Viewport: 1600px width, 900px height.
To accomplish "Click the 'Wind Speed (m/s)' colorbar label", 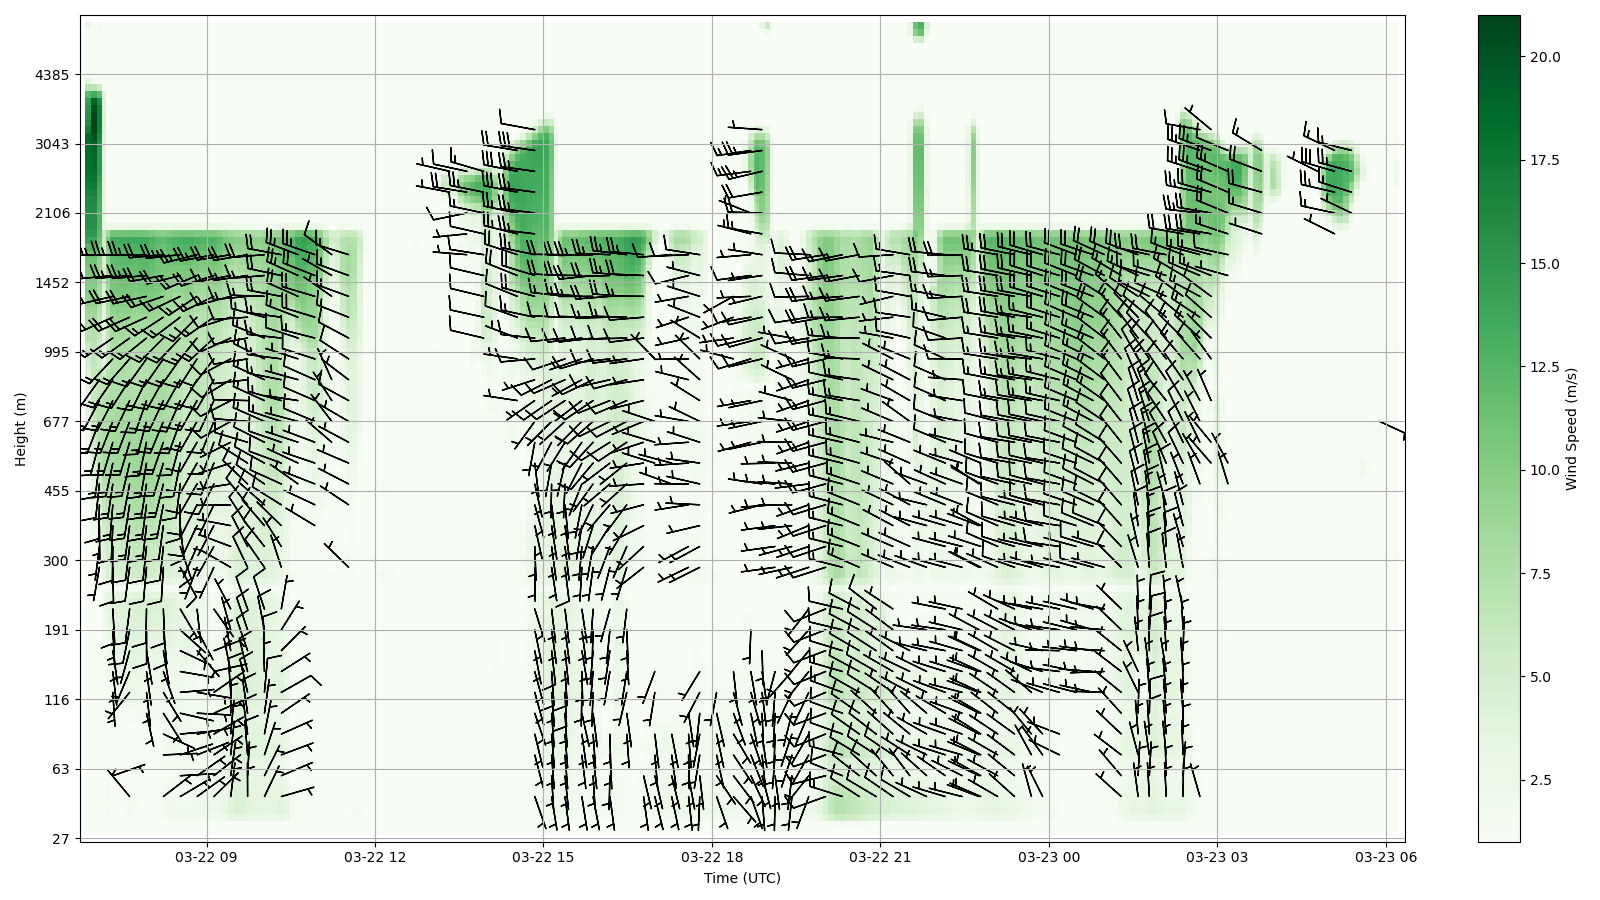I will [x=1571, y=429].
